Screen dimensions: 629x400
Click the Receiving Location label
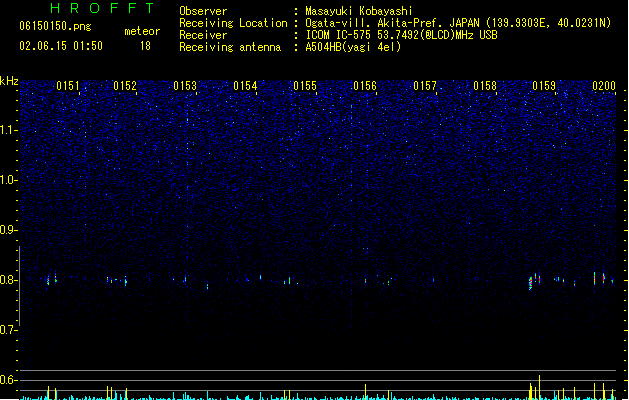(x=233, y=23)
